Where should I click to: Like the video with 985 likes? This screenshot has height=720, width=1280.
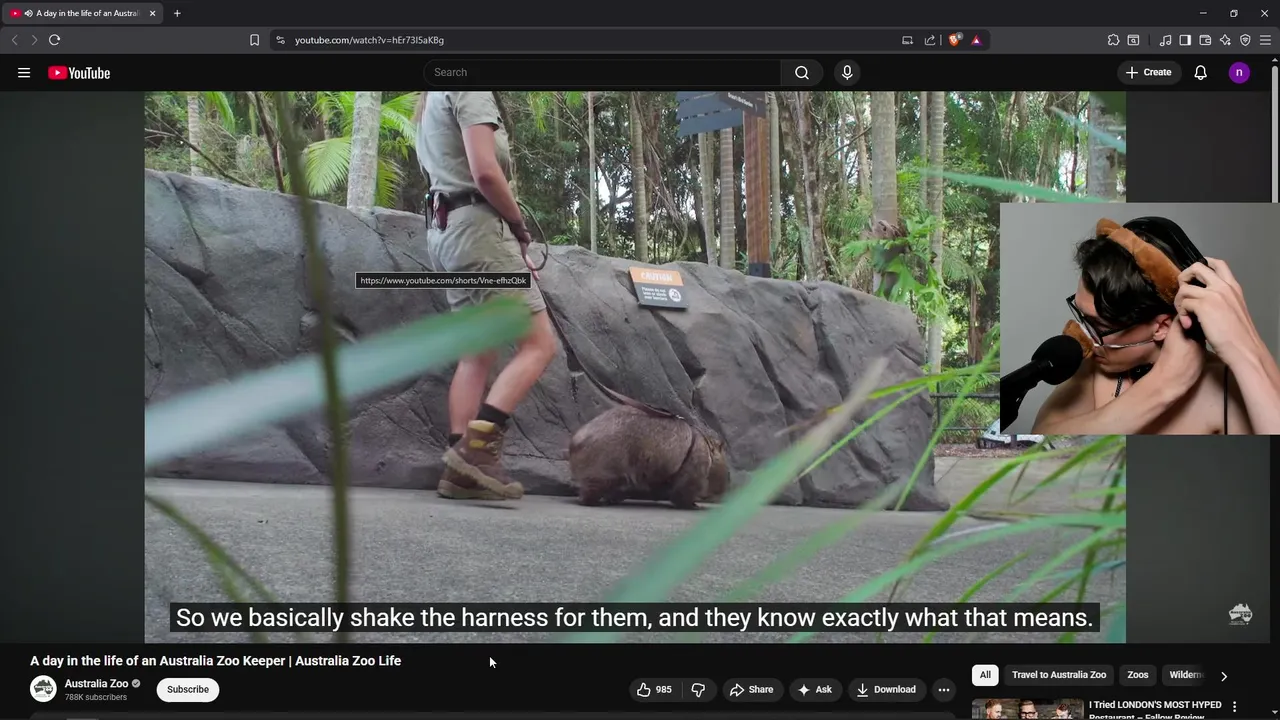click(654, 689)
